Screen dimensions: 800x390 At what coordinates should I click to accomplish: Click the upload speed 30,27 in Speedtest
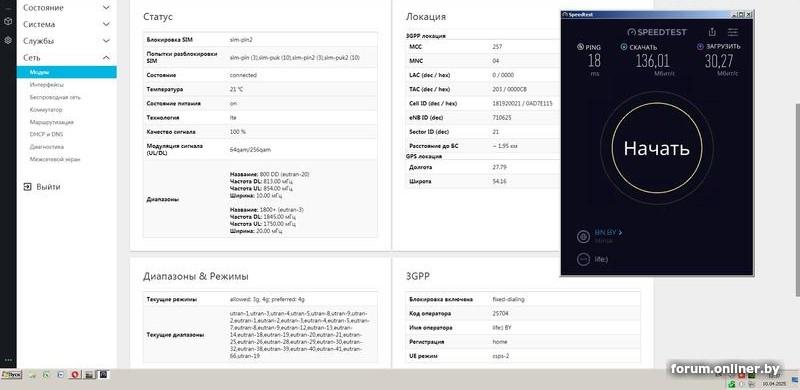[719, 61]
